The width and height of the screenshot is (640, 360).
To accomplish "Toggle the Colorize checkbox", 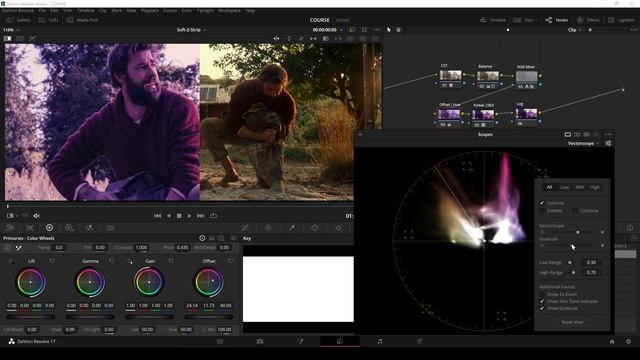I will pos(542,203).
